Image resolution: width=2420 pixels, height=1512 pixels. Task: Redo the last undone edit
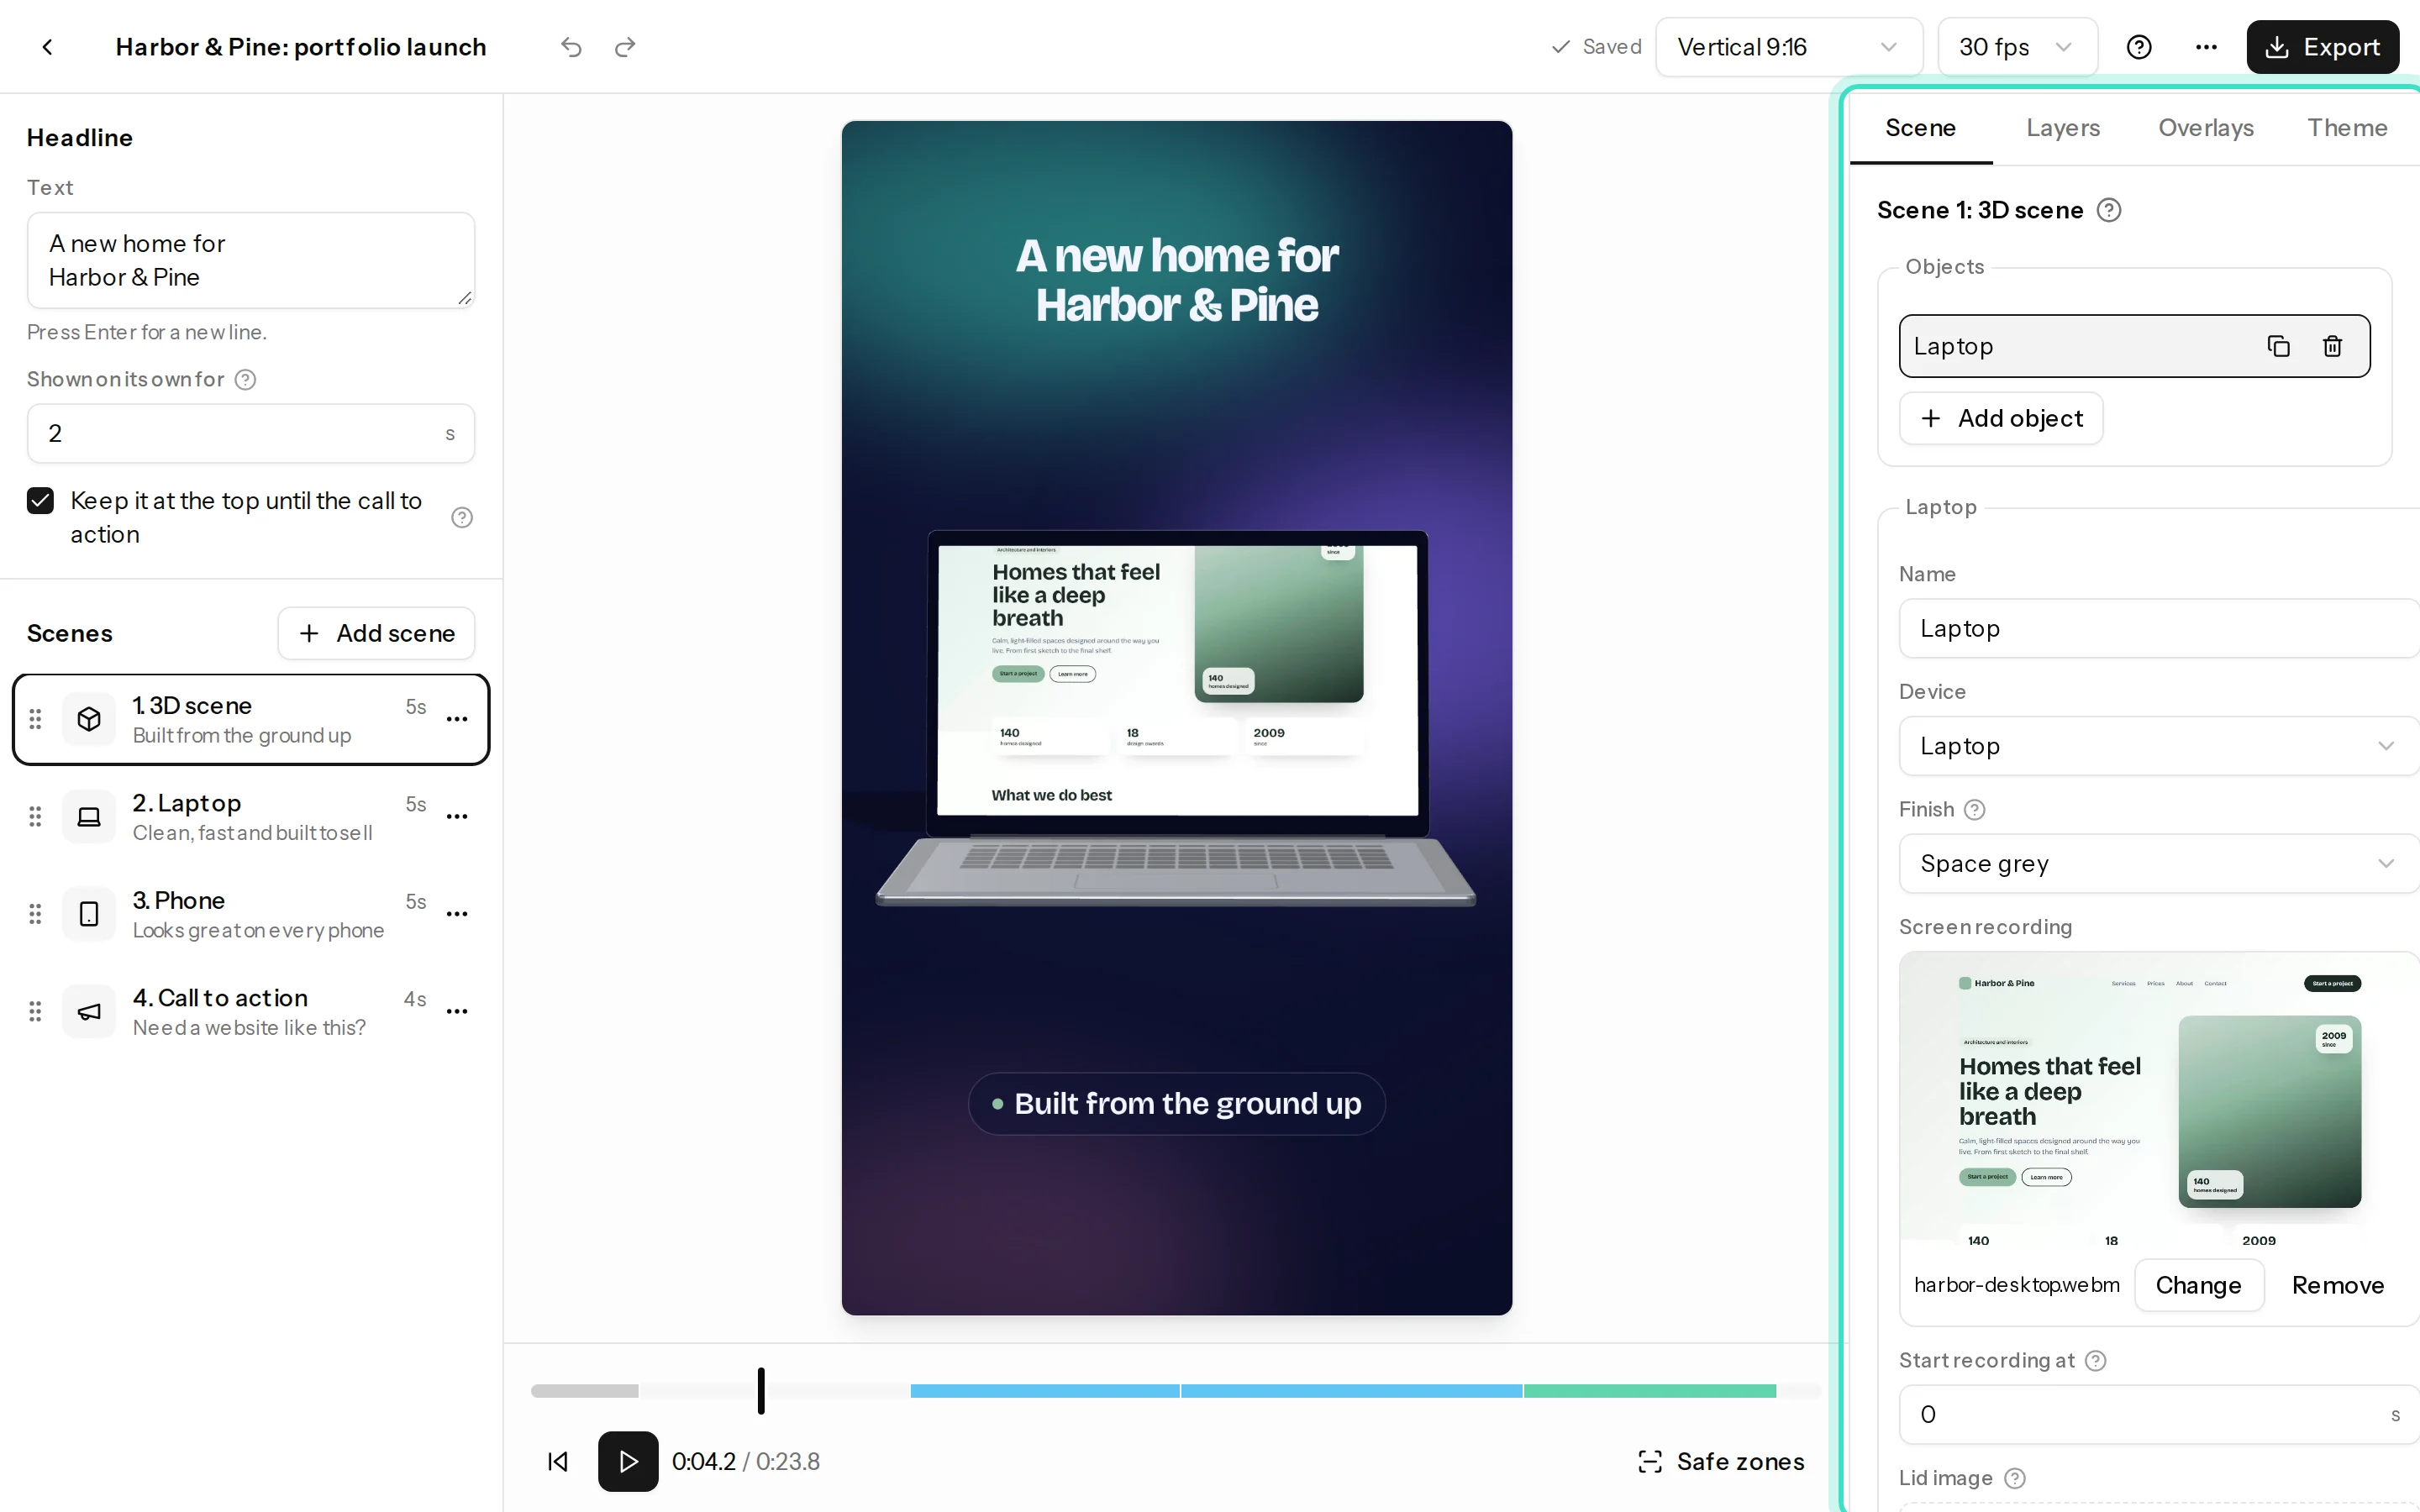tap(625, 47)
